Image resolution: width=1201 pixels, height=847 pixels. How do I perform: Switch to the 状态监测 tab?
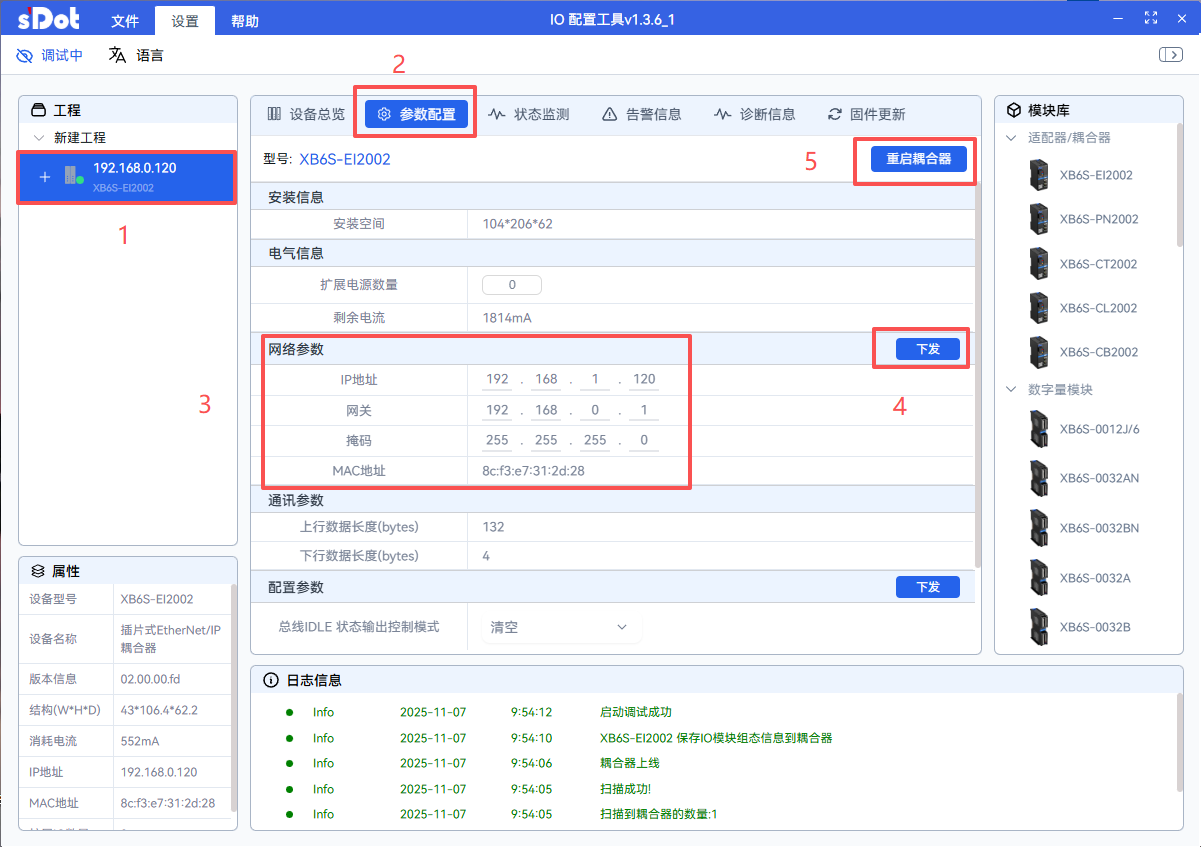click(x=529, y=114)
